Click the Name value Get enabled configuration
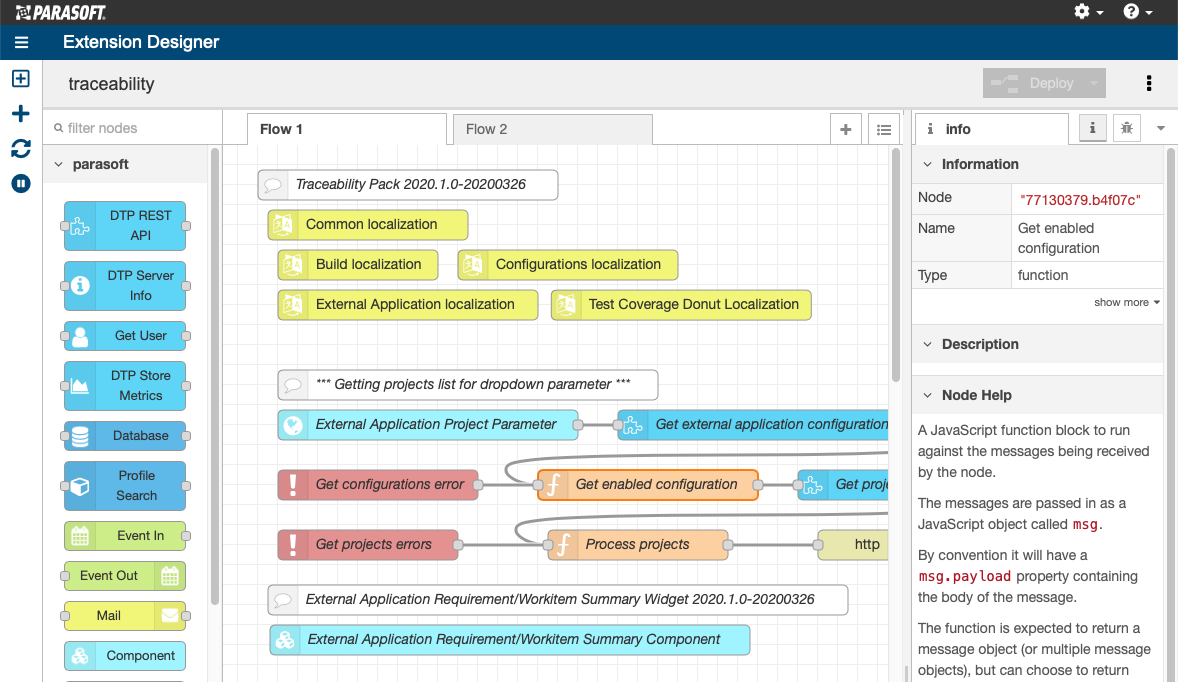The image size is (1178, 682). [1059, 238]
